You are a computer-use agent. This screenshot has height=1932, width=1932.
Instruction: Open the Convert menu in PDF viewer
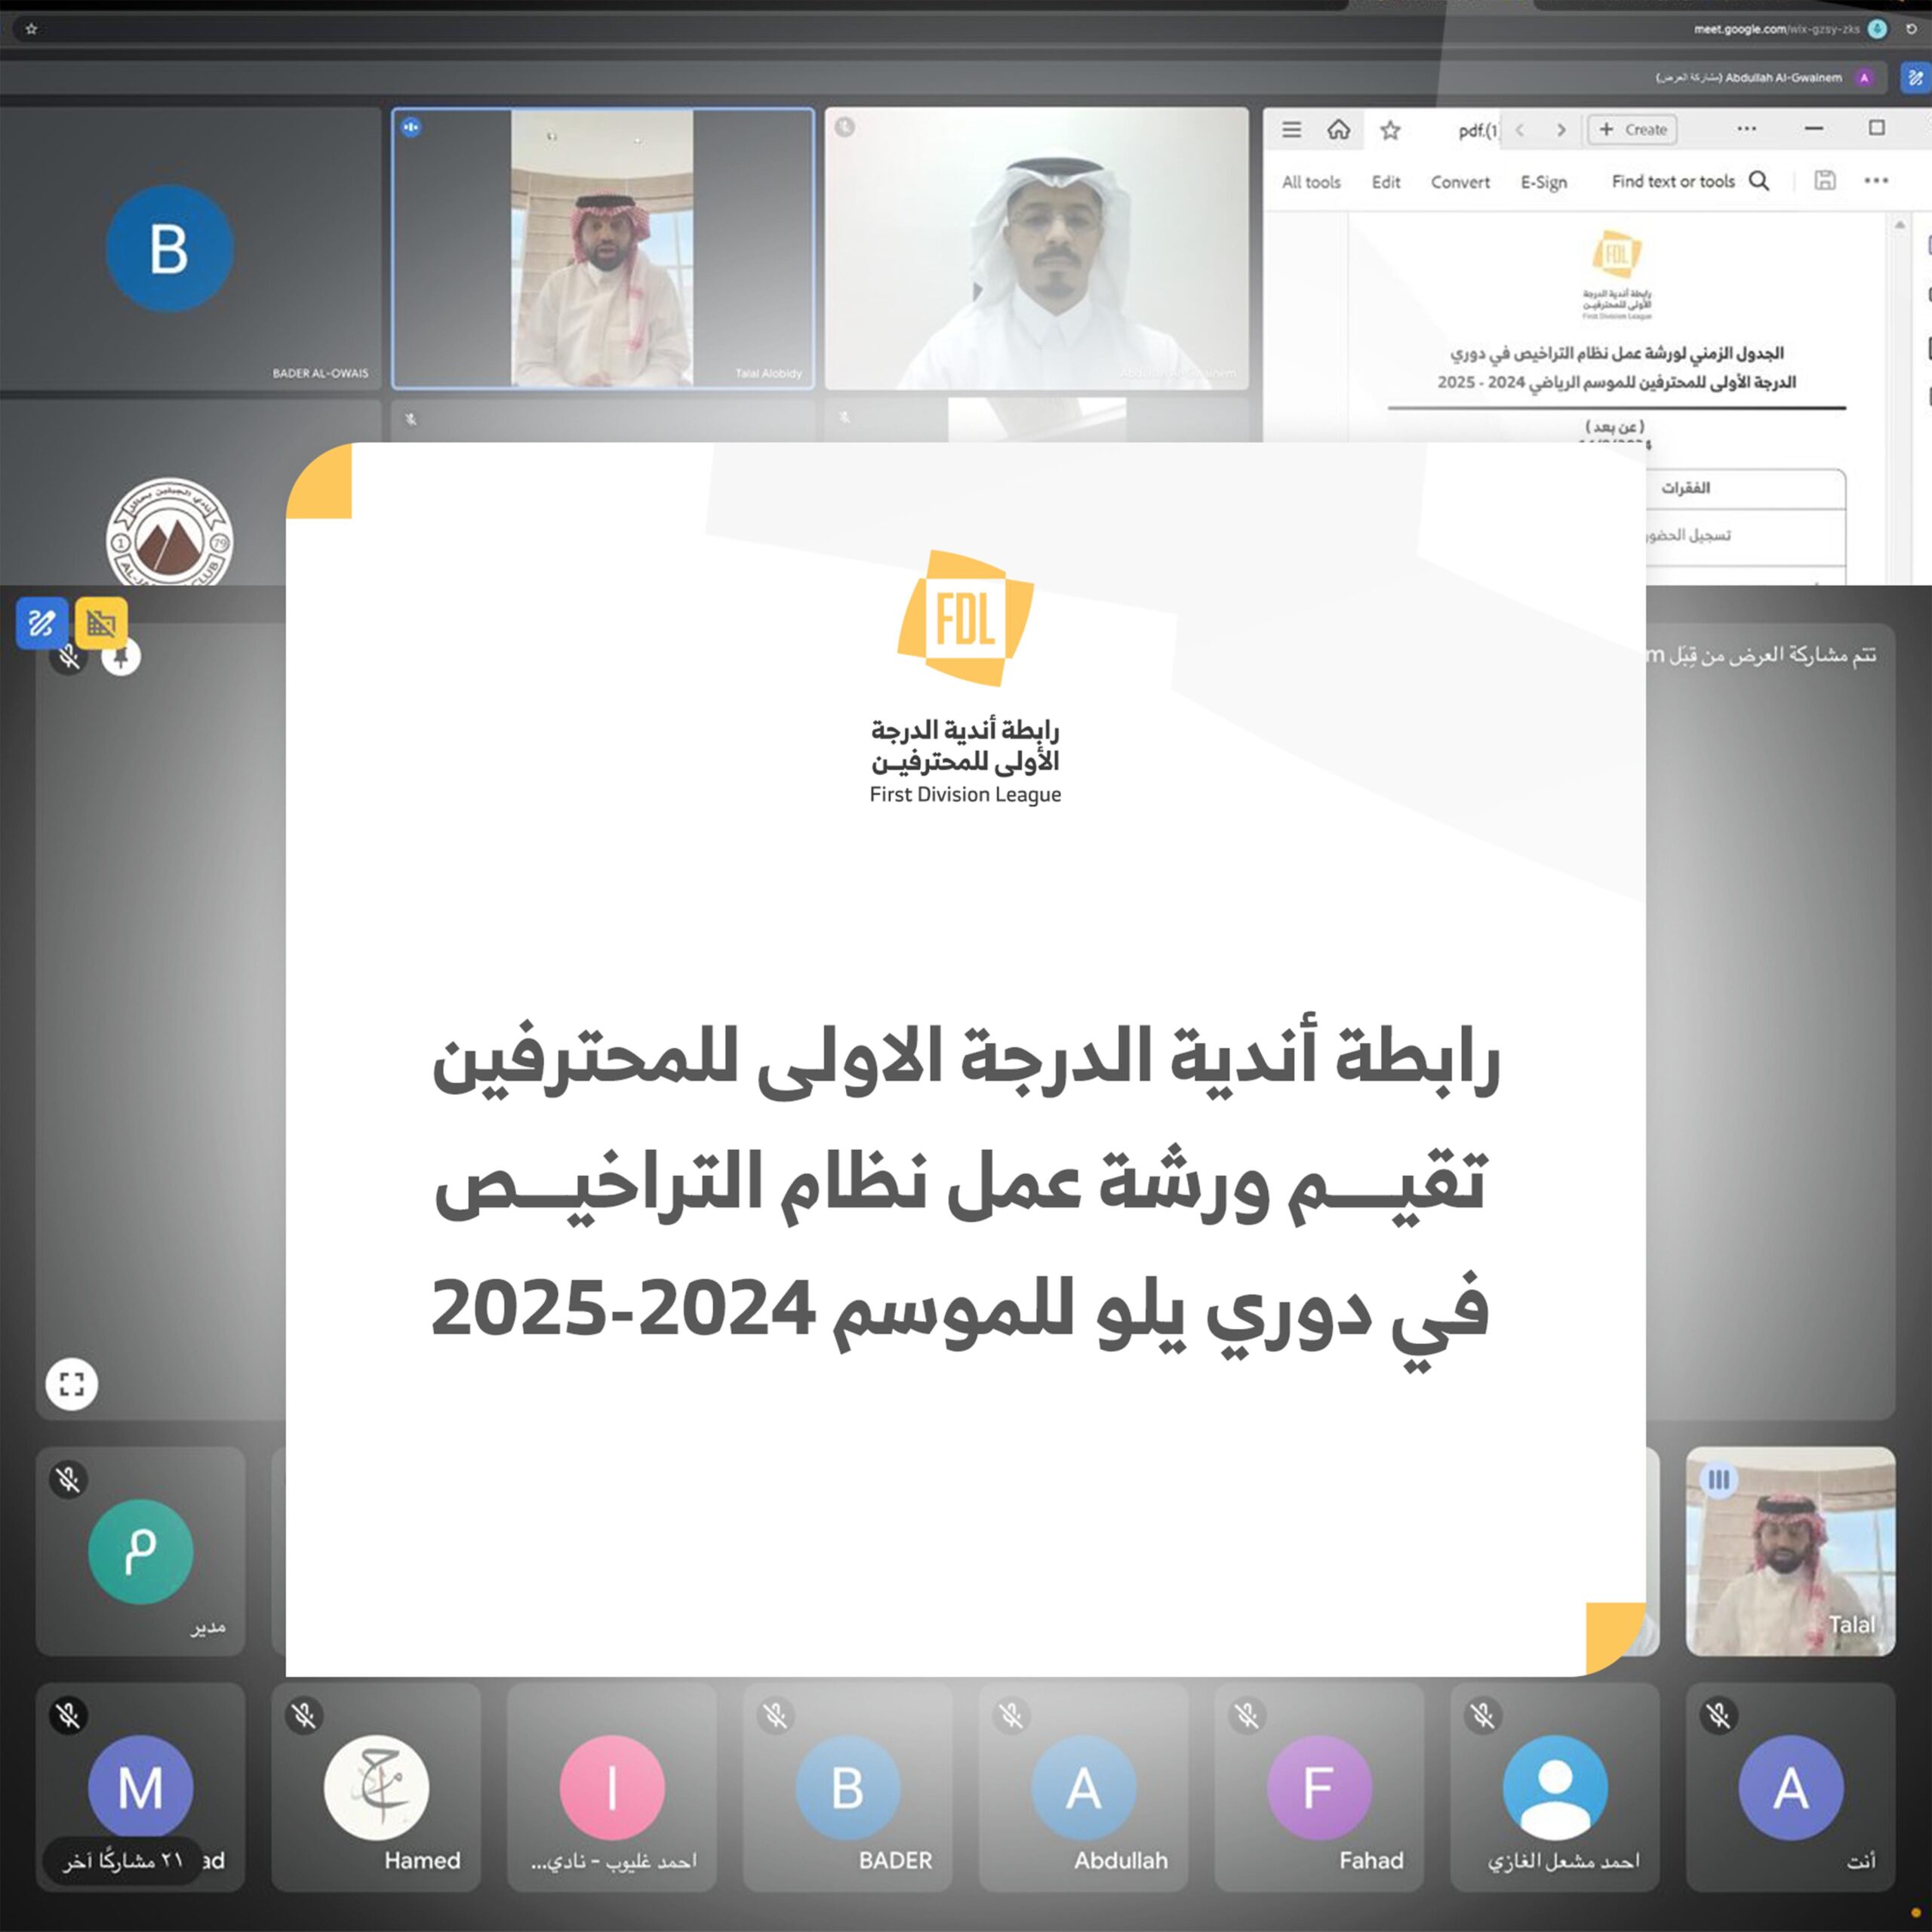(x=1460, y=182)
